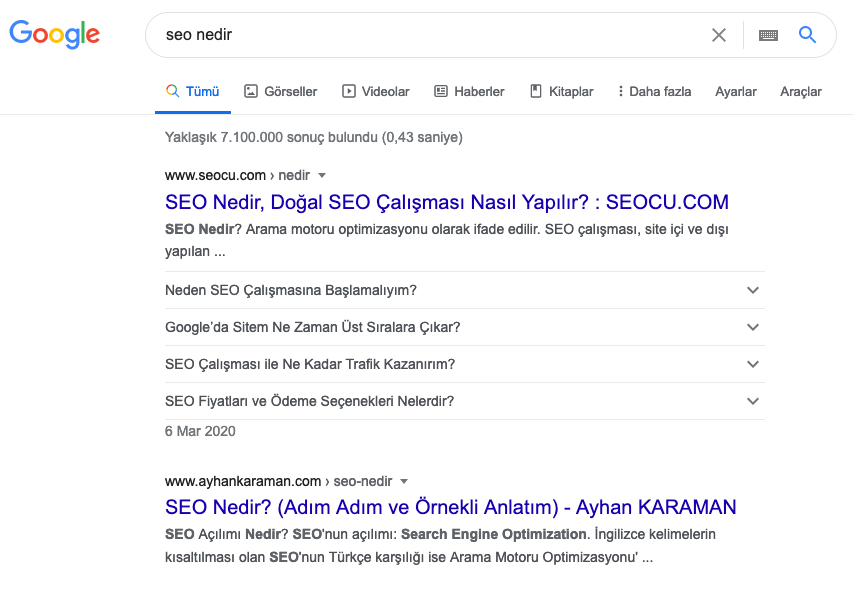853x594 pixels.
Task: Click the www.seocu.com › nedir breadcrumb
Action: pyautogui.click(x=237, y=175)
